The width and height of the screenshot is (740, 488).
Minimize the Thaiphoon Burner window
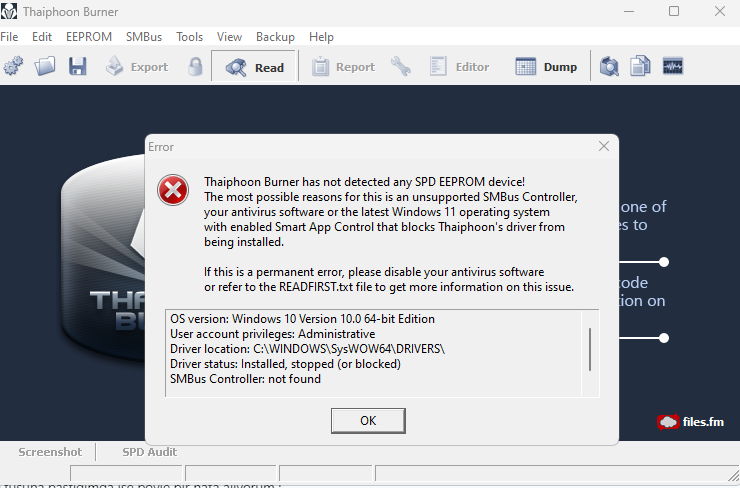[x=629, y=11]
